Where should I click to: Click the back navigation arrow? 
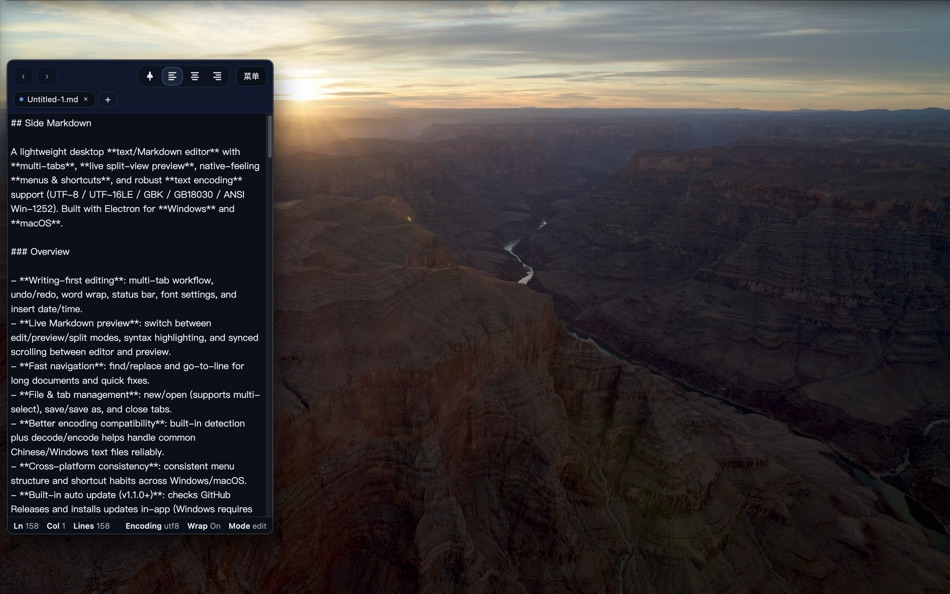[x=25, y=76]
